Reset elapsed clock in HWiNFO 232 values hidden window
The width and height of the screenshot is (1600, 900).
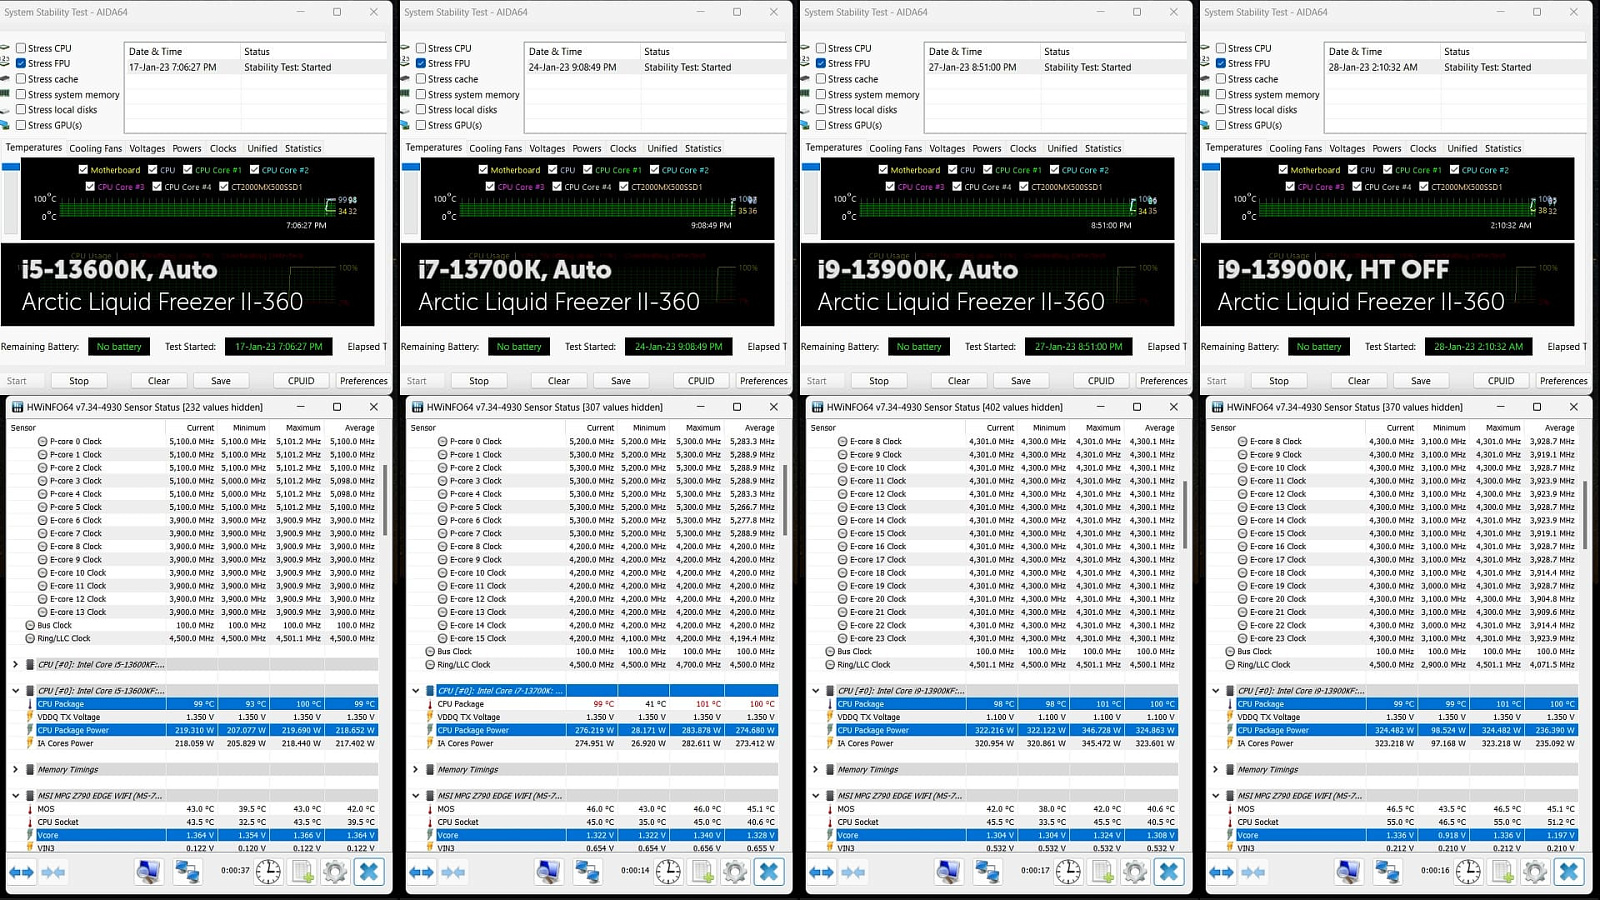pos(268,872)
